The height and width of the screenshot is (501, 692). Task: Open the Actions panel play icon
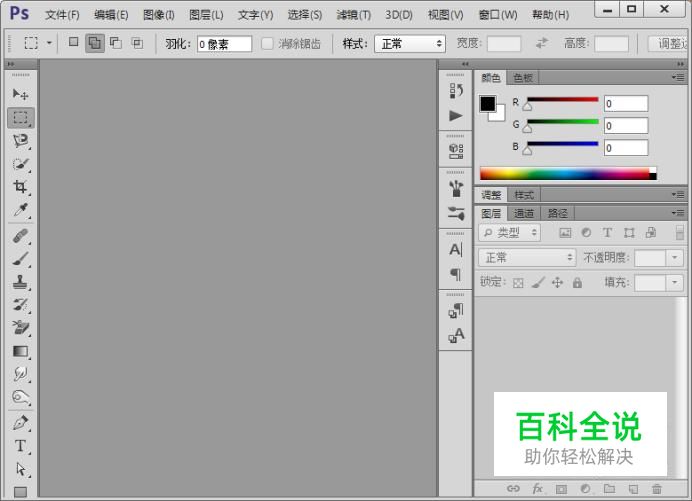(x=456, y=116)
